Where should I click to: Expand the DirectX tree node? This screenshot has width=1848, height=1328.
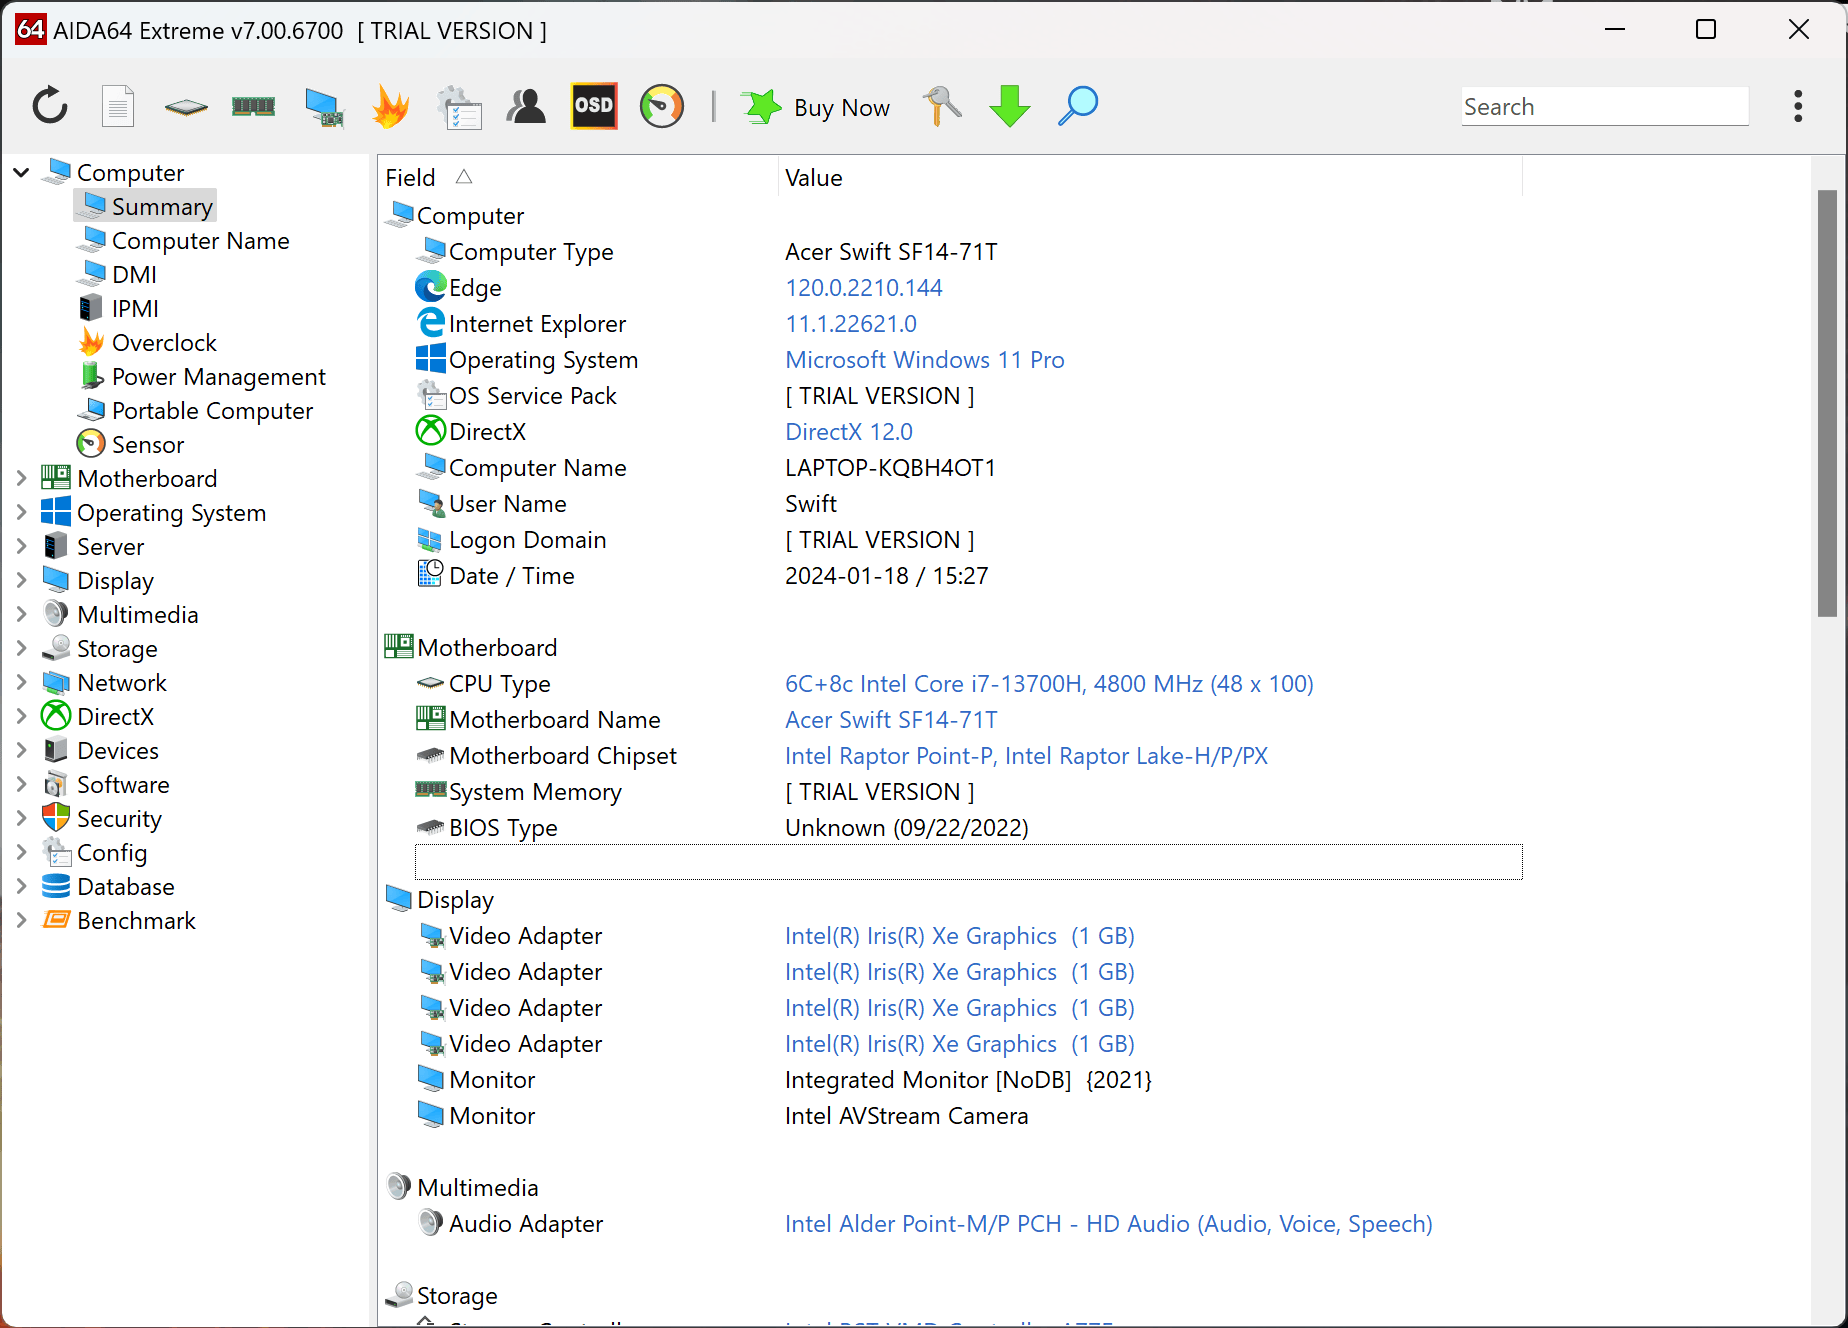point(21,716)
